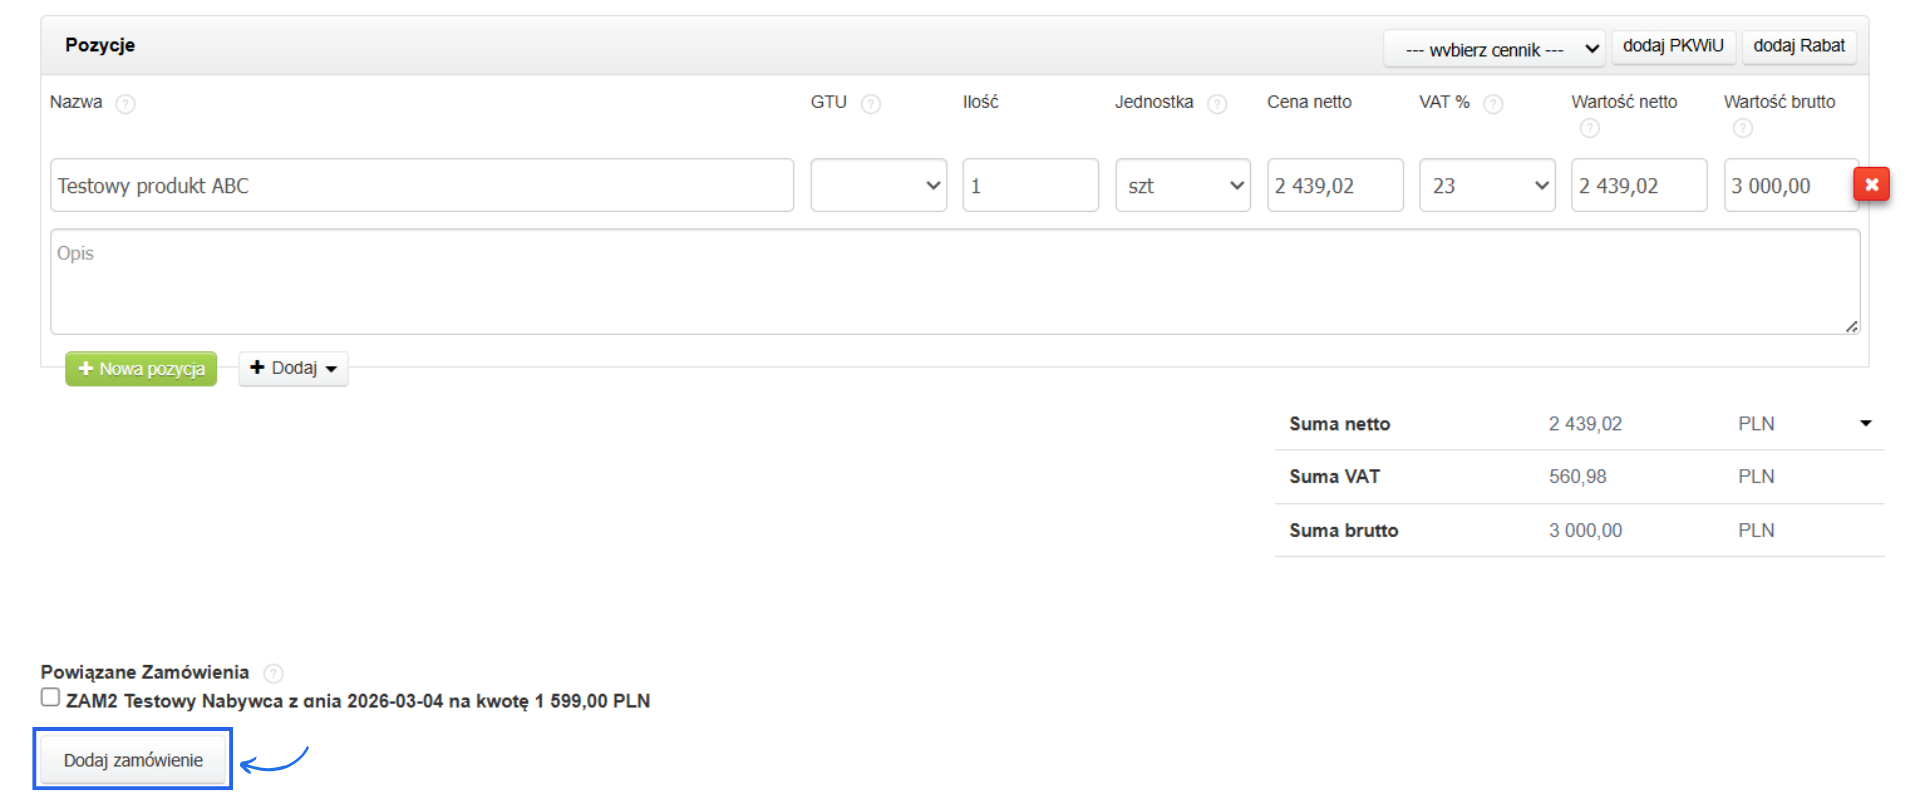The image size is (1920, 806).
Task: Click the VAT % help icon
Action: pyautogui.click(x=1493, y=104)
